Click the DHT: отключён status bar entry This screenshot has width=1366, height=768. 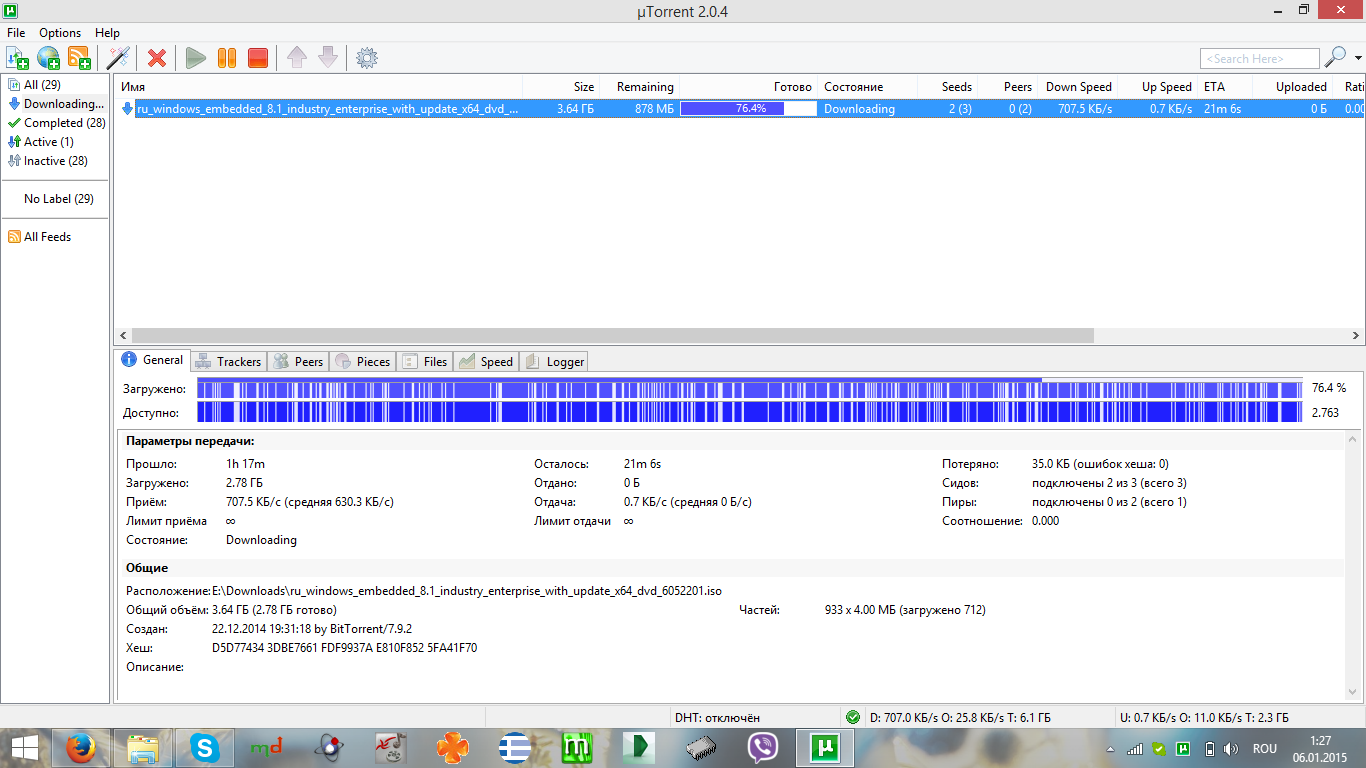[717, 717]
